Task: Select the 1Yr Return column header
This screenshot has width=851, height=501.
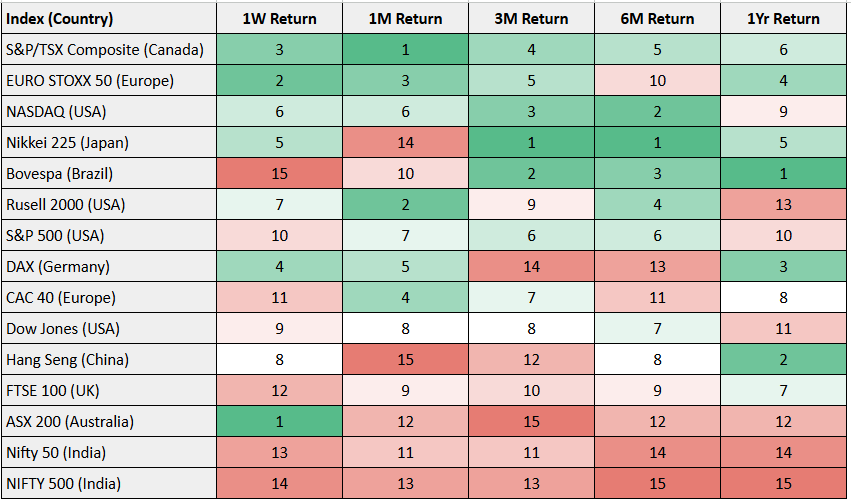Action: coord(784,18)
